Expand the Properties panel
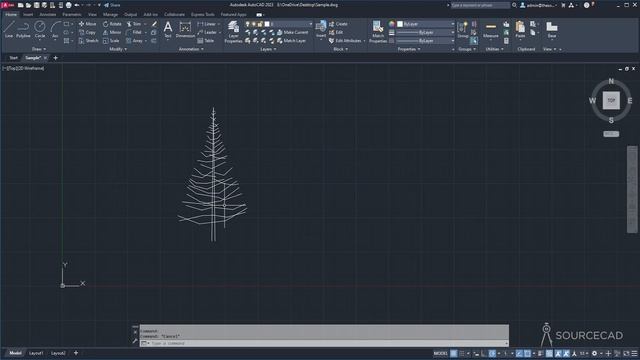 (x=409, y=49)
